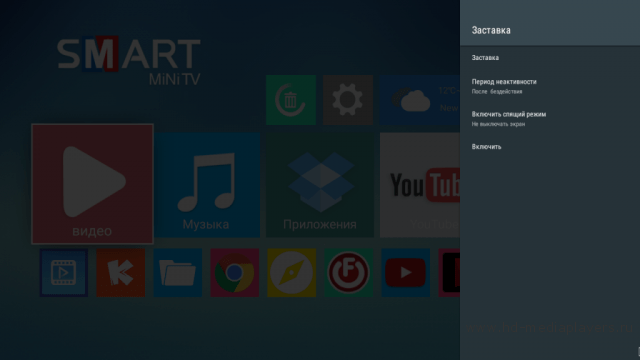Screen dimensions: 640x360
Task: Open the file manager folder icon
Action: click(178, 273)
